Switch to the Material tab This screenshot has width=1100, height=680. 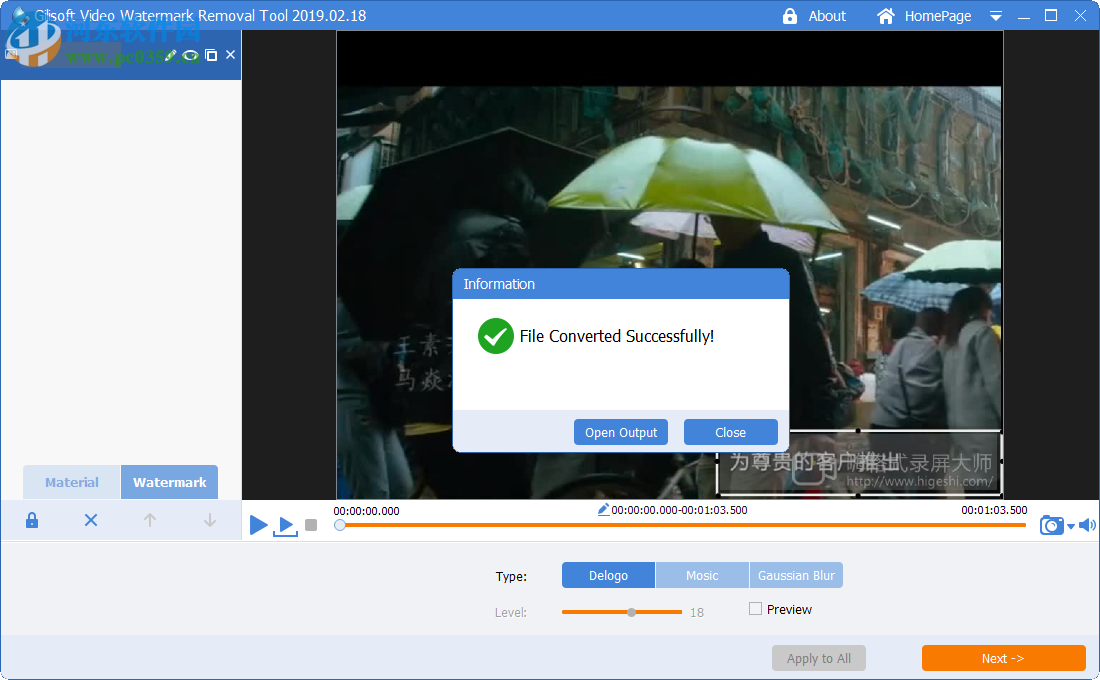[x=71, y=482]
